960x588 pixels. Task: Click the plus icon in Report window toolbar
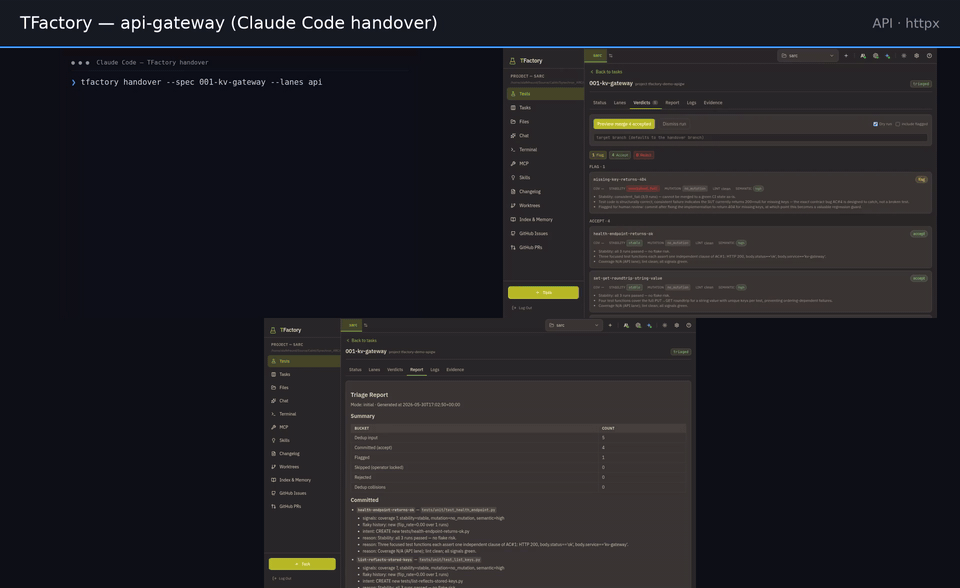pos(610,325)
